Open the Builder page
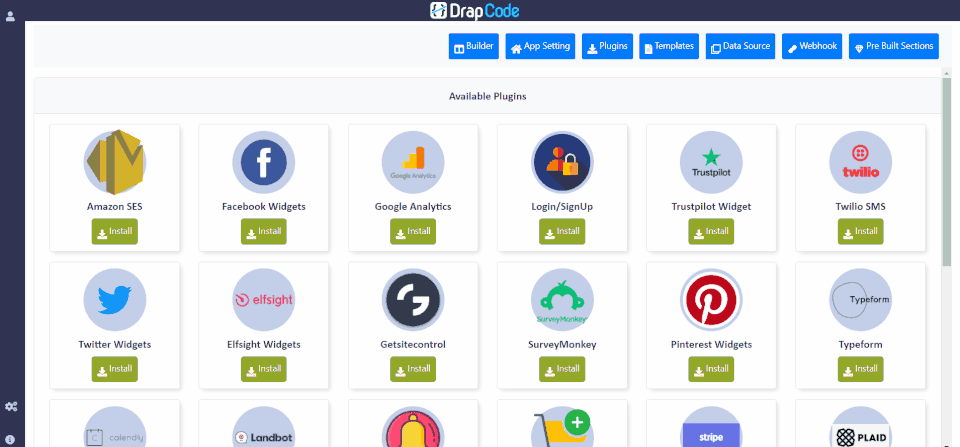960x447 pixels. click(474, 47)
